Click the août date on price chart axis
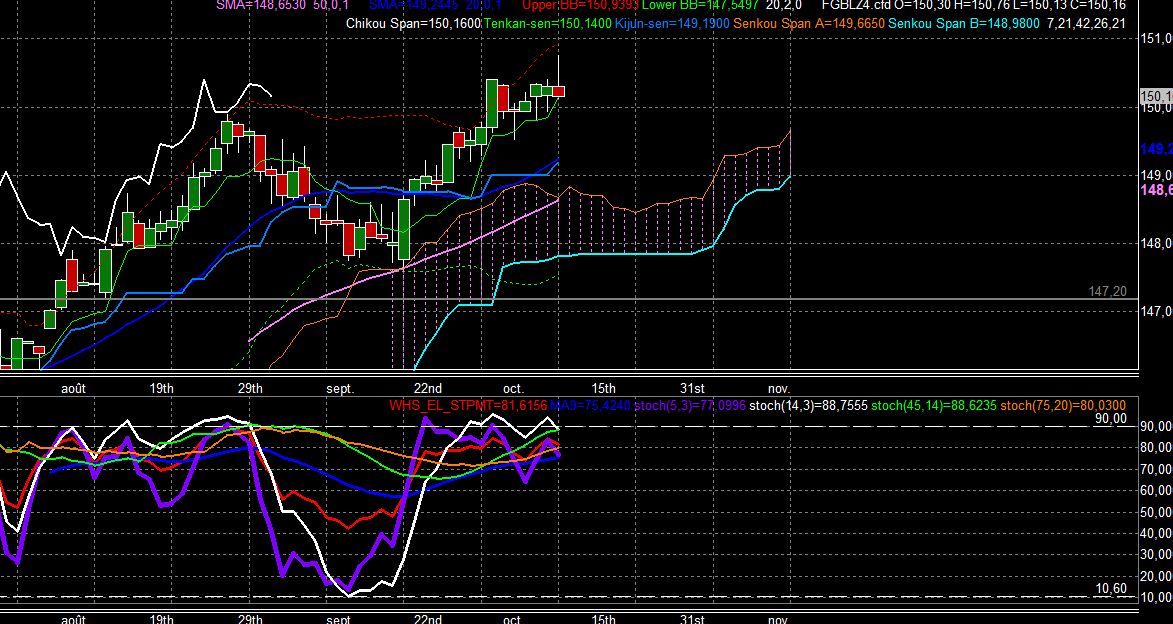Viewport: 1173px width, 624px height. tap(73, 388)
